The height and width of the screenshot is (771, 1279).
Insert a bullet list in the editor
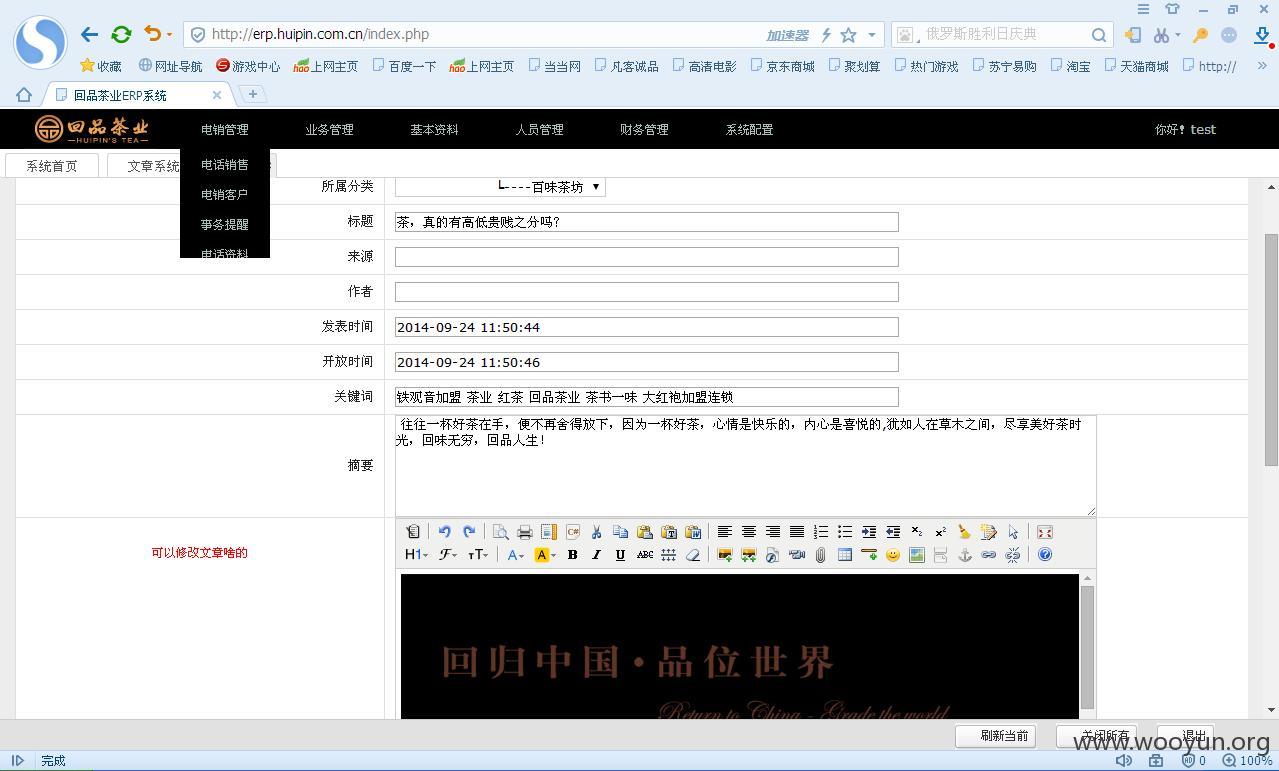844,532
